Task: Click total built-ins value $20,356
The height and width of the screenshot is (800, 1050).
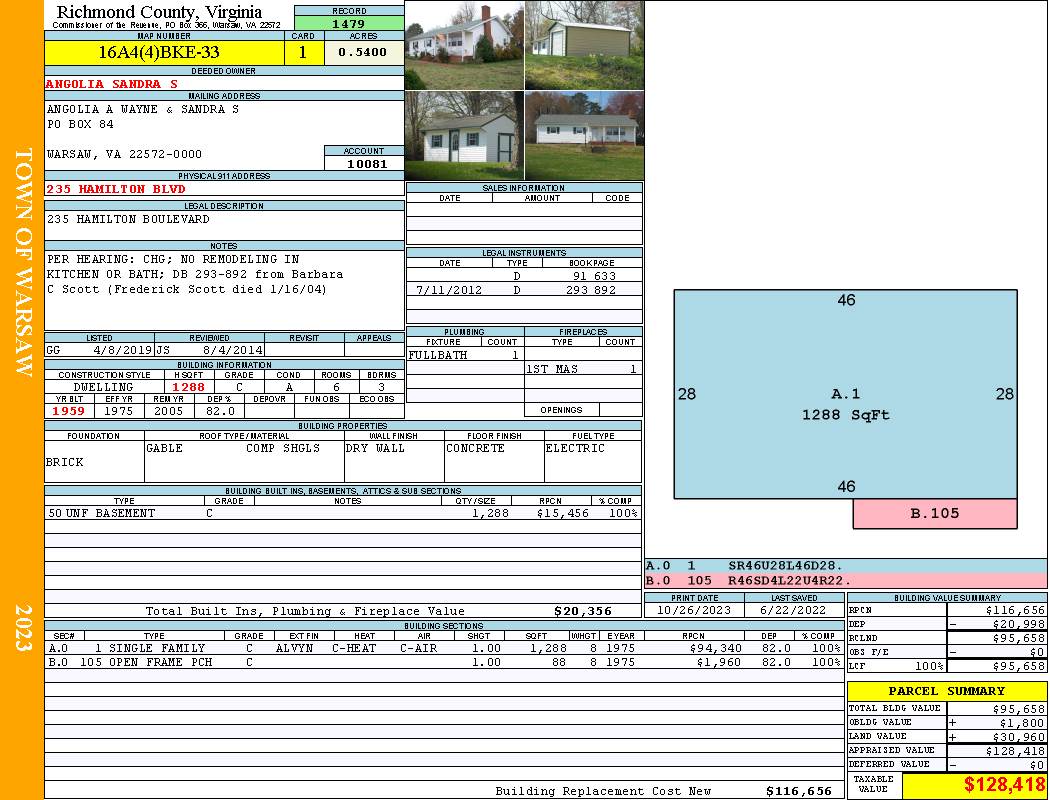Action: tap(583, 611)
